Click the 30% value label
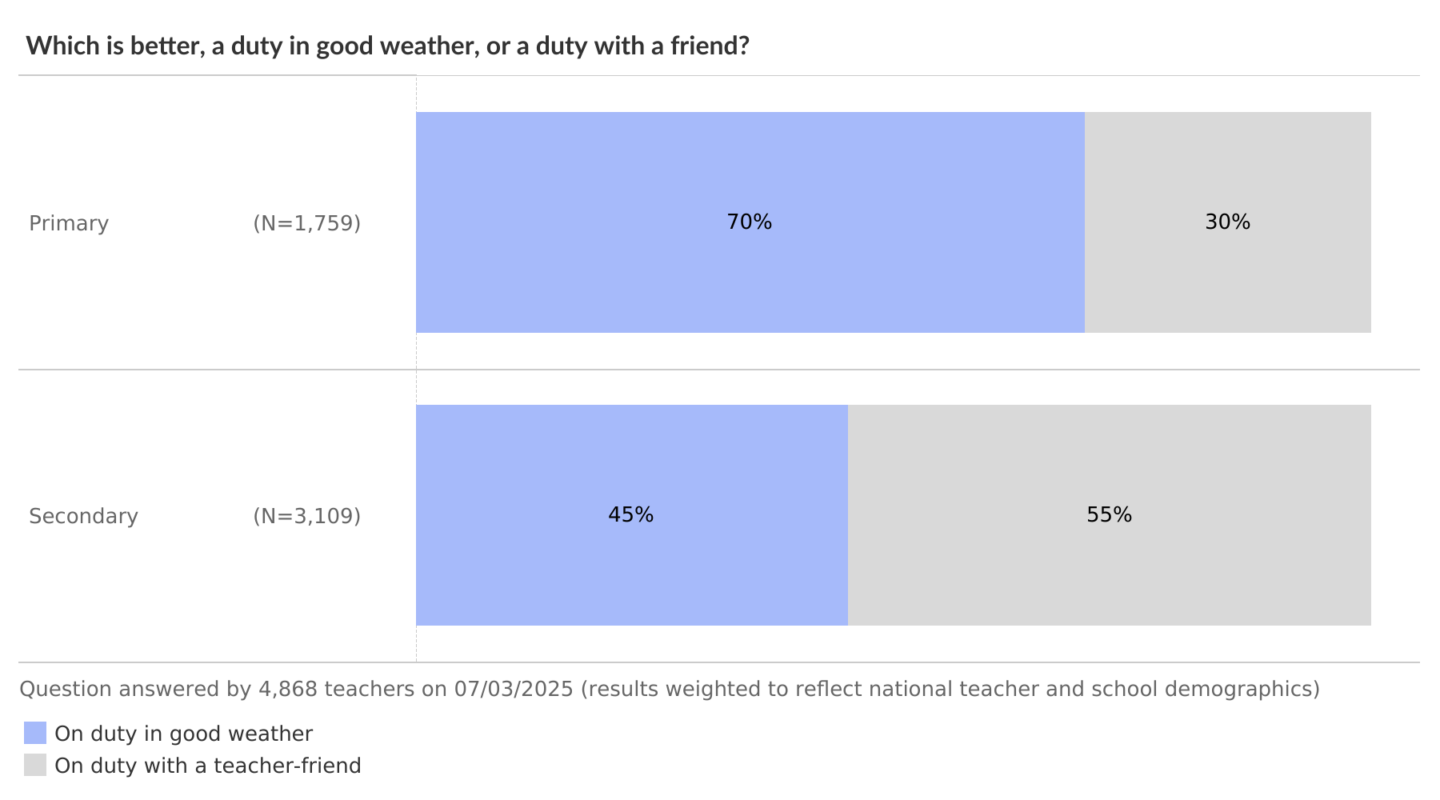This screenshot has width=1440, height=800. (1228, 222)
